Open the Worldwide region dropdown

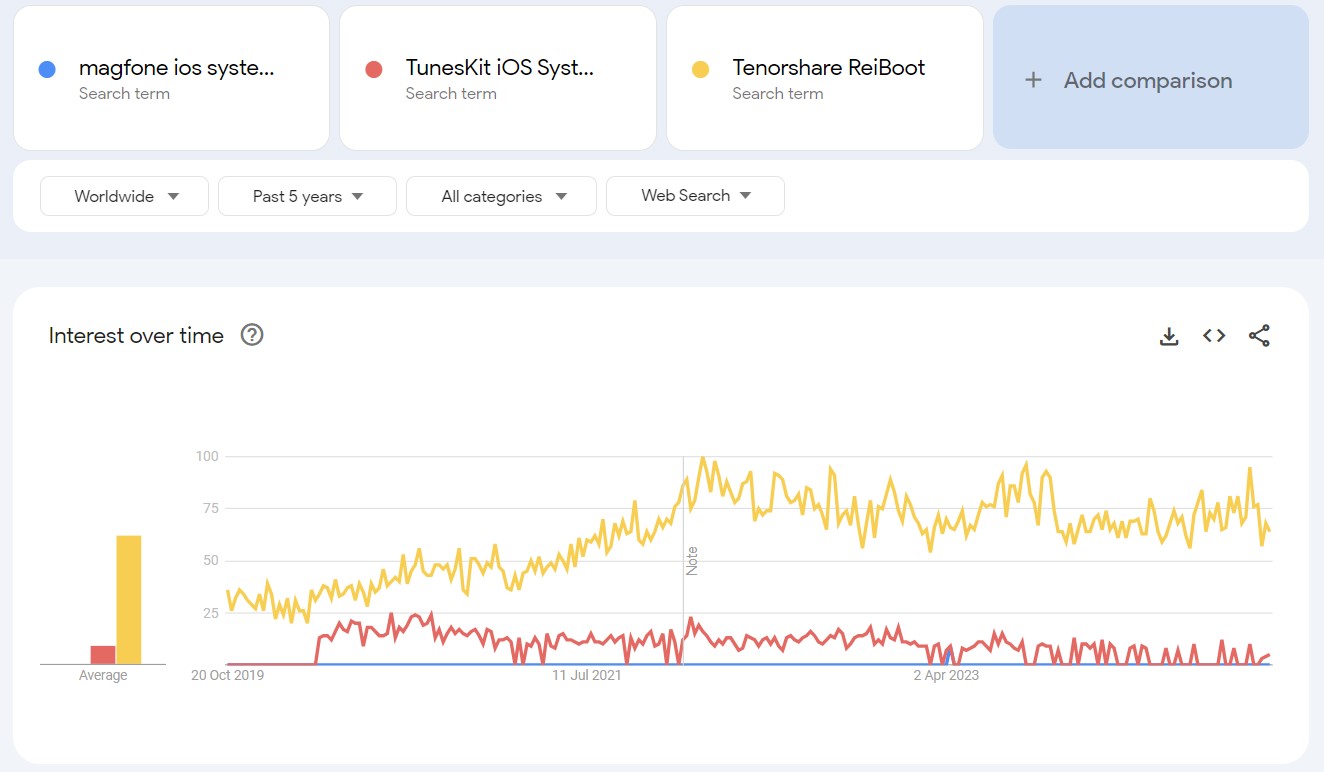click(x=124, y=196)
